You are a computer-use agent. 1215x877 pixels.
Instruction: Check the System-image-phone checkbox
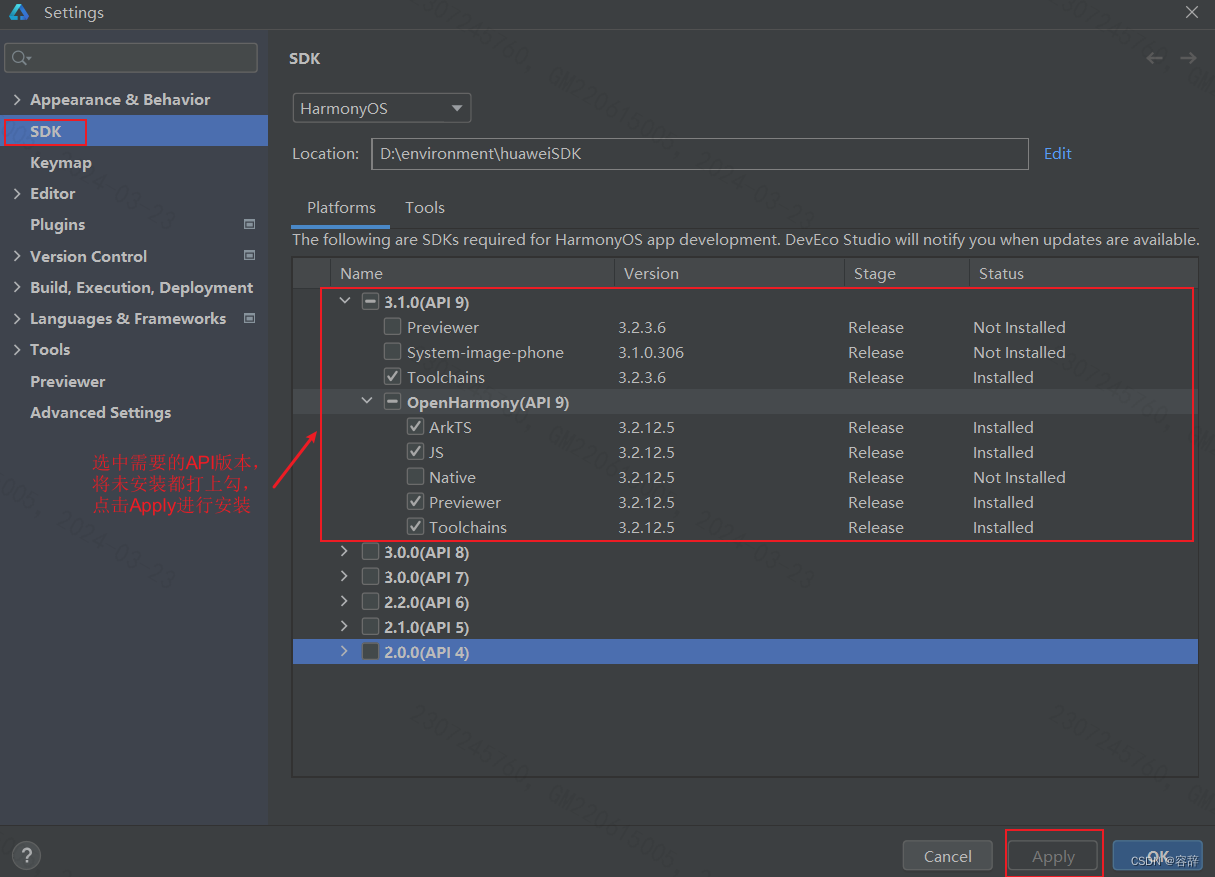click(393, 352)
